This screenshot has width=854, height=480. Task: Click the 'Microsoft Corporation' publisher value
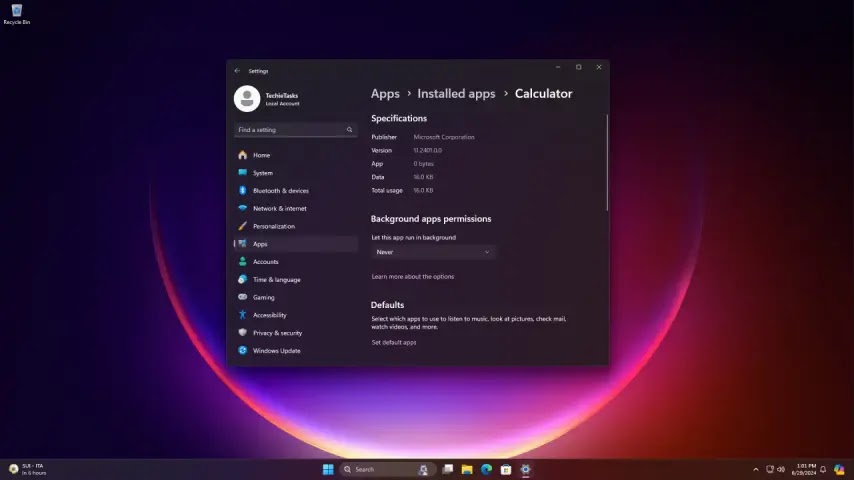pos(444,137)
